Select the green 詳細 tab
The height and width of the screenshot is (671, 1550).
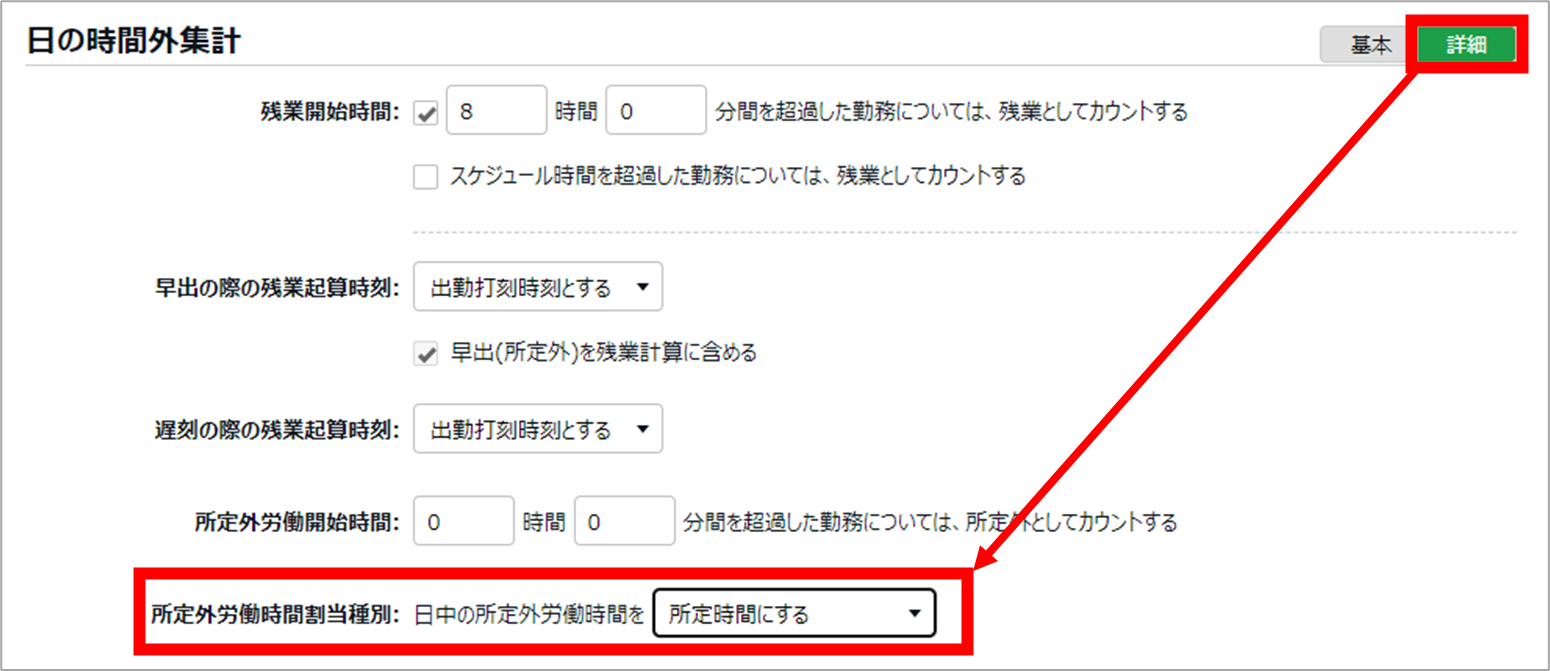click(x=1466, y=45)
